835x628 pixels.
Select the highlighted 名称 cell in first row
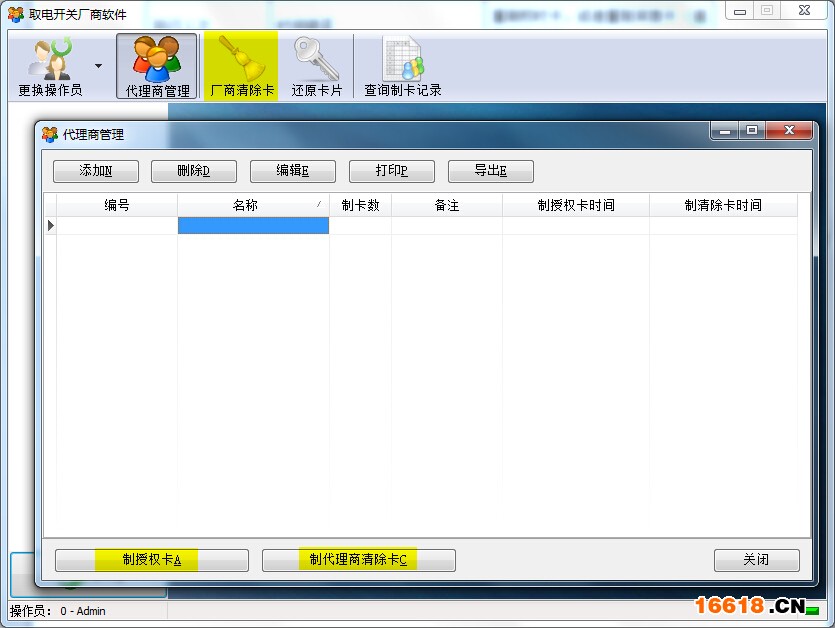(x=253, y=226)
